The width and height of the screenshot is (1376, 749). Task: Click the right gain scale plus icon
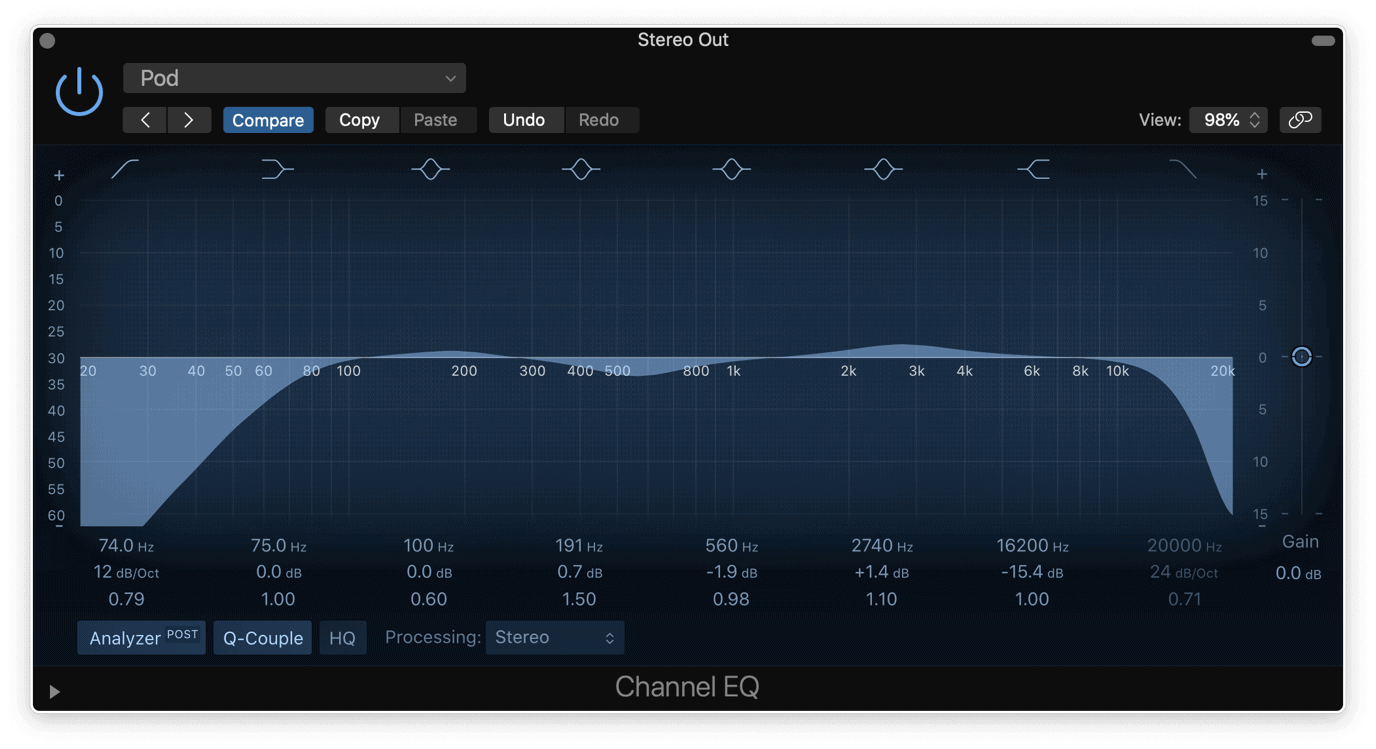click(1262, 175)
